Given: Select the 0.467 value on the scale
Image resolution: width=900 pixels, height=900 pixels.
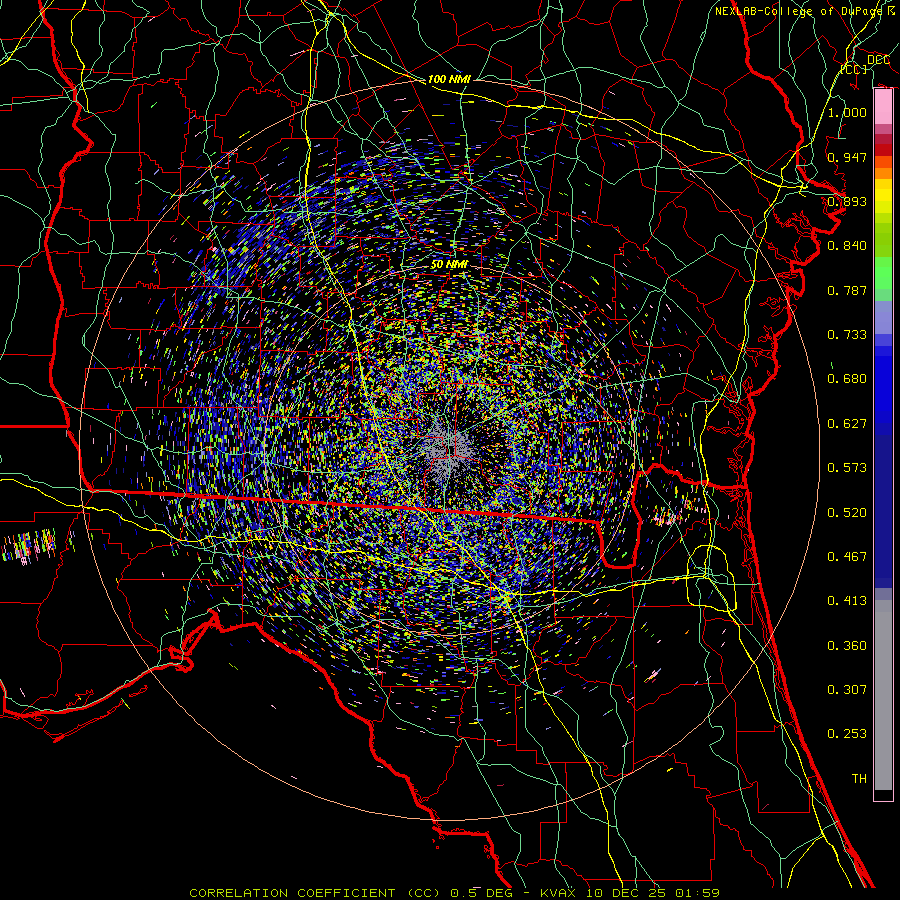Looking at the screenshot, I should 847,557.
